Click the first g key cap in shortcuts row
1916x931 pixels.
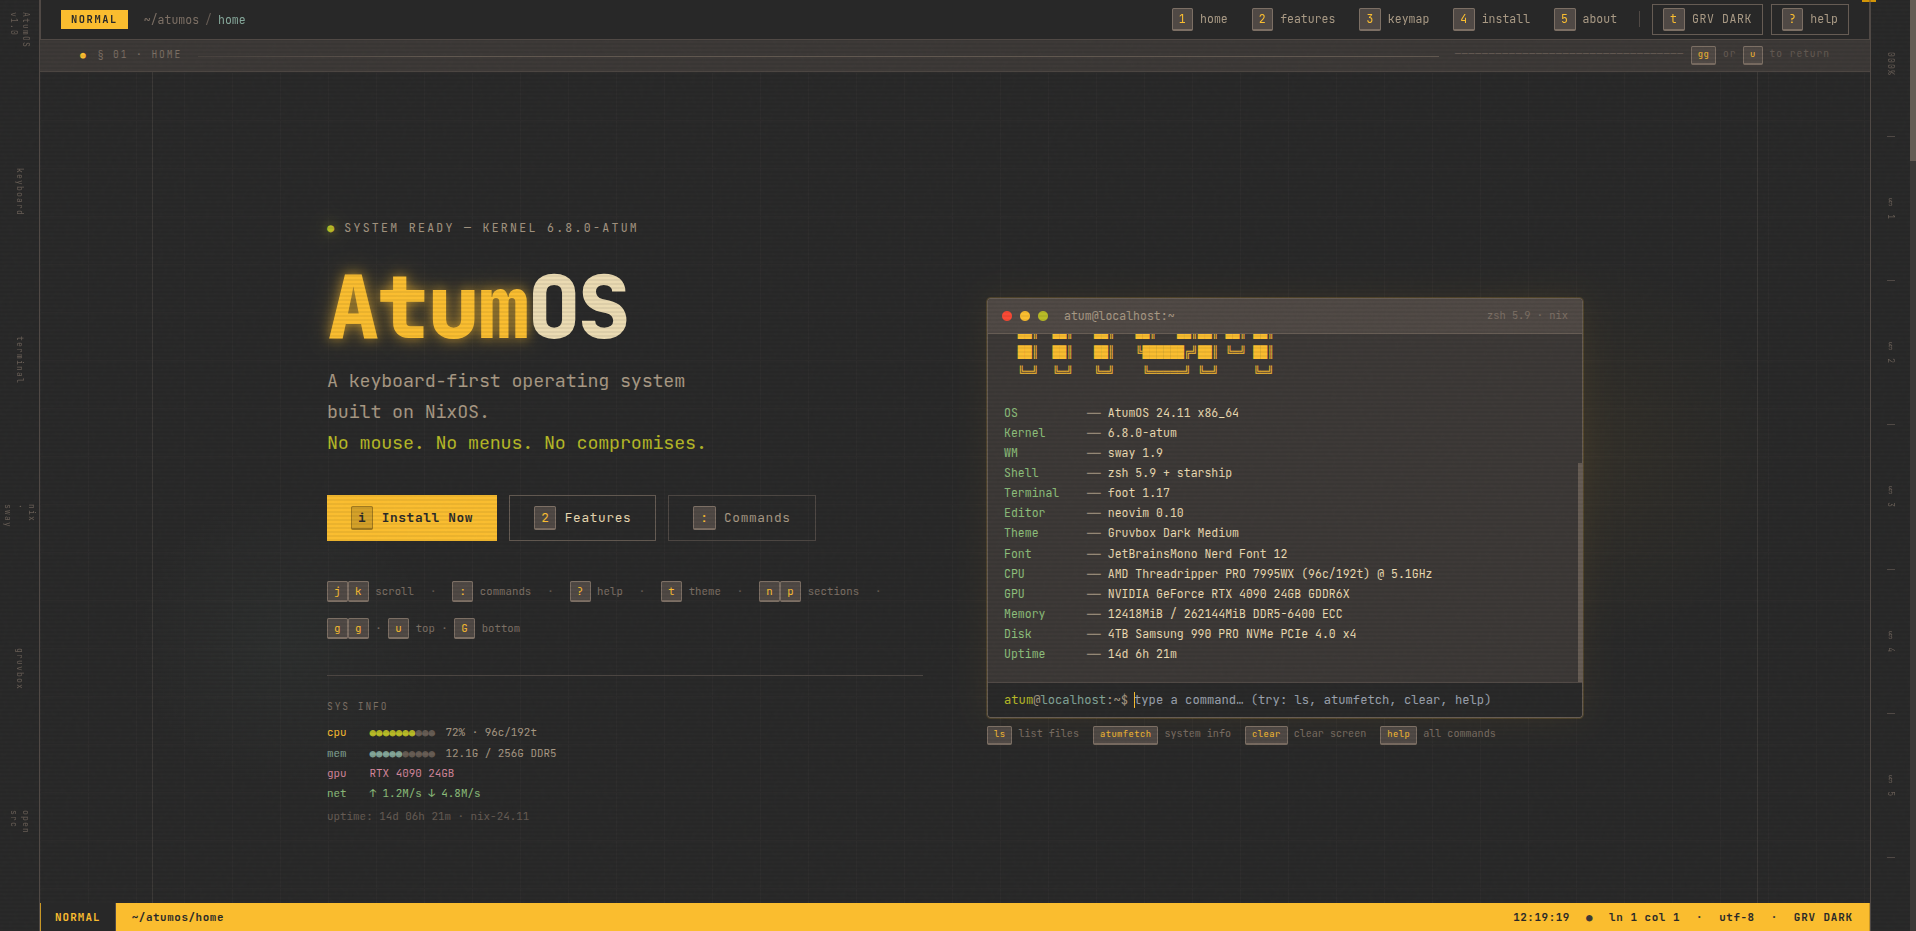(337, 629)
